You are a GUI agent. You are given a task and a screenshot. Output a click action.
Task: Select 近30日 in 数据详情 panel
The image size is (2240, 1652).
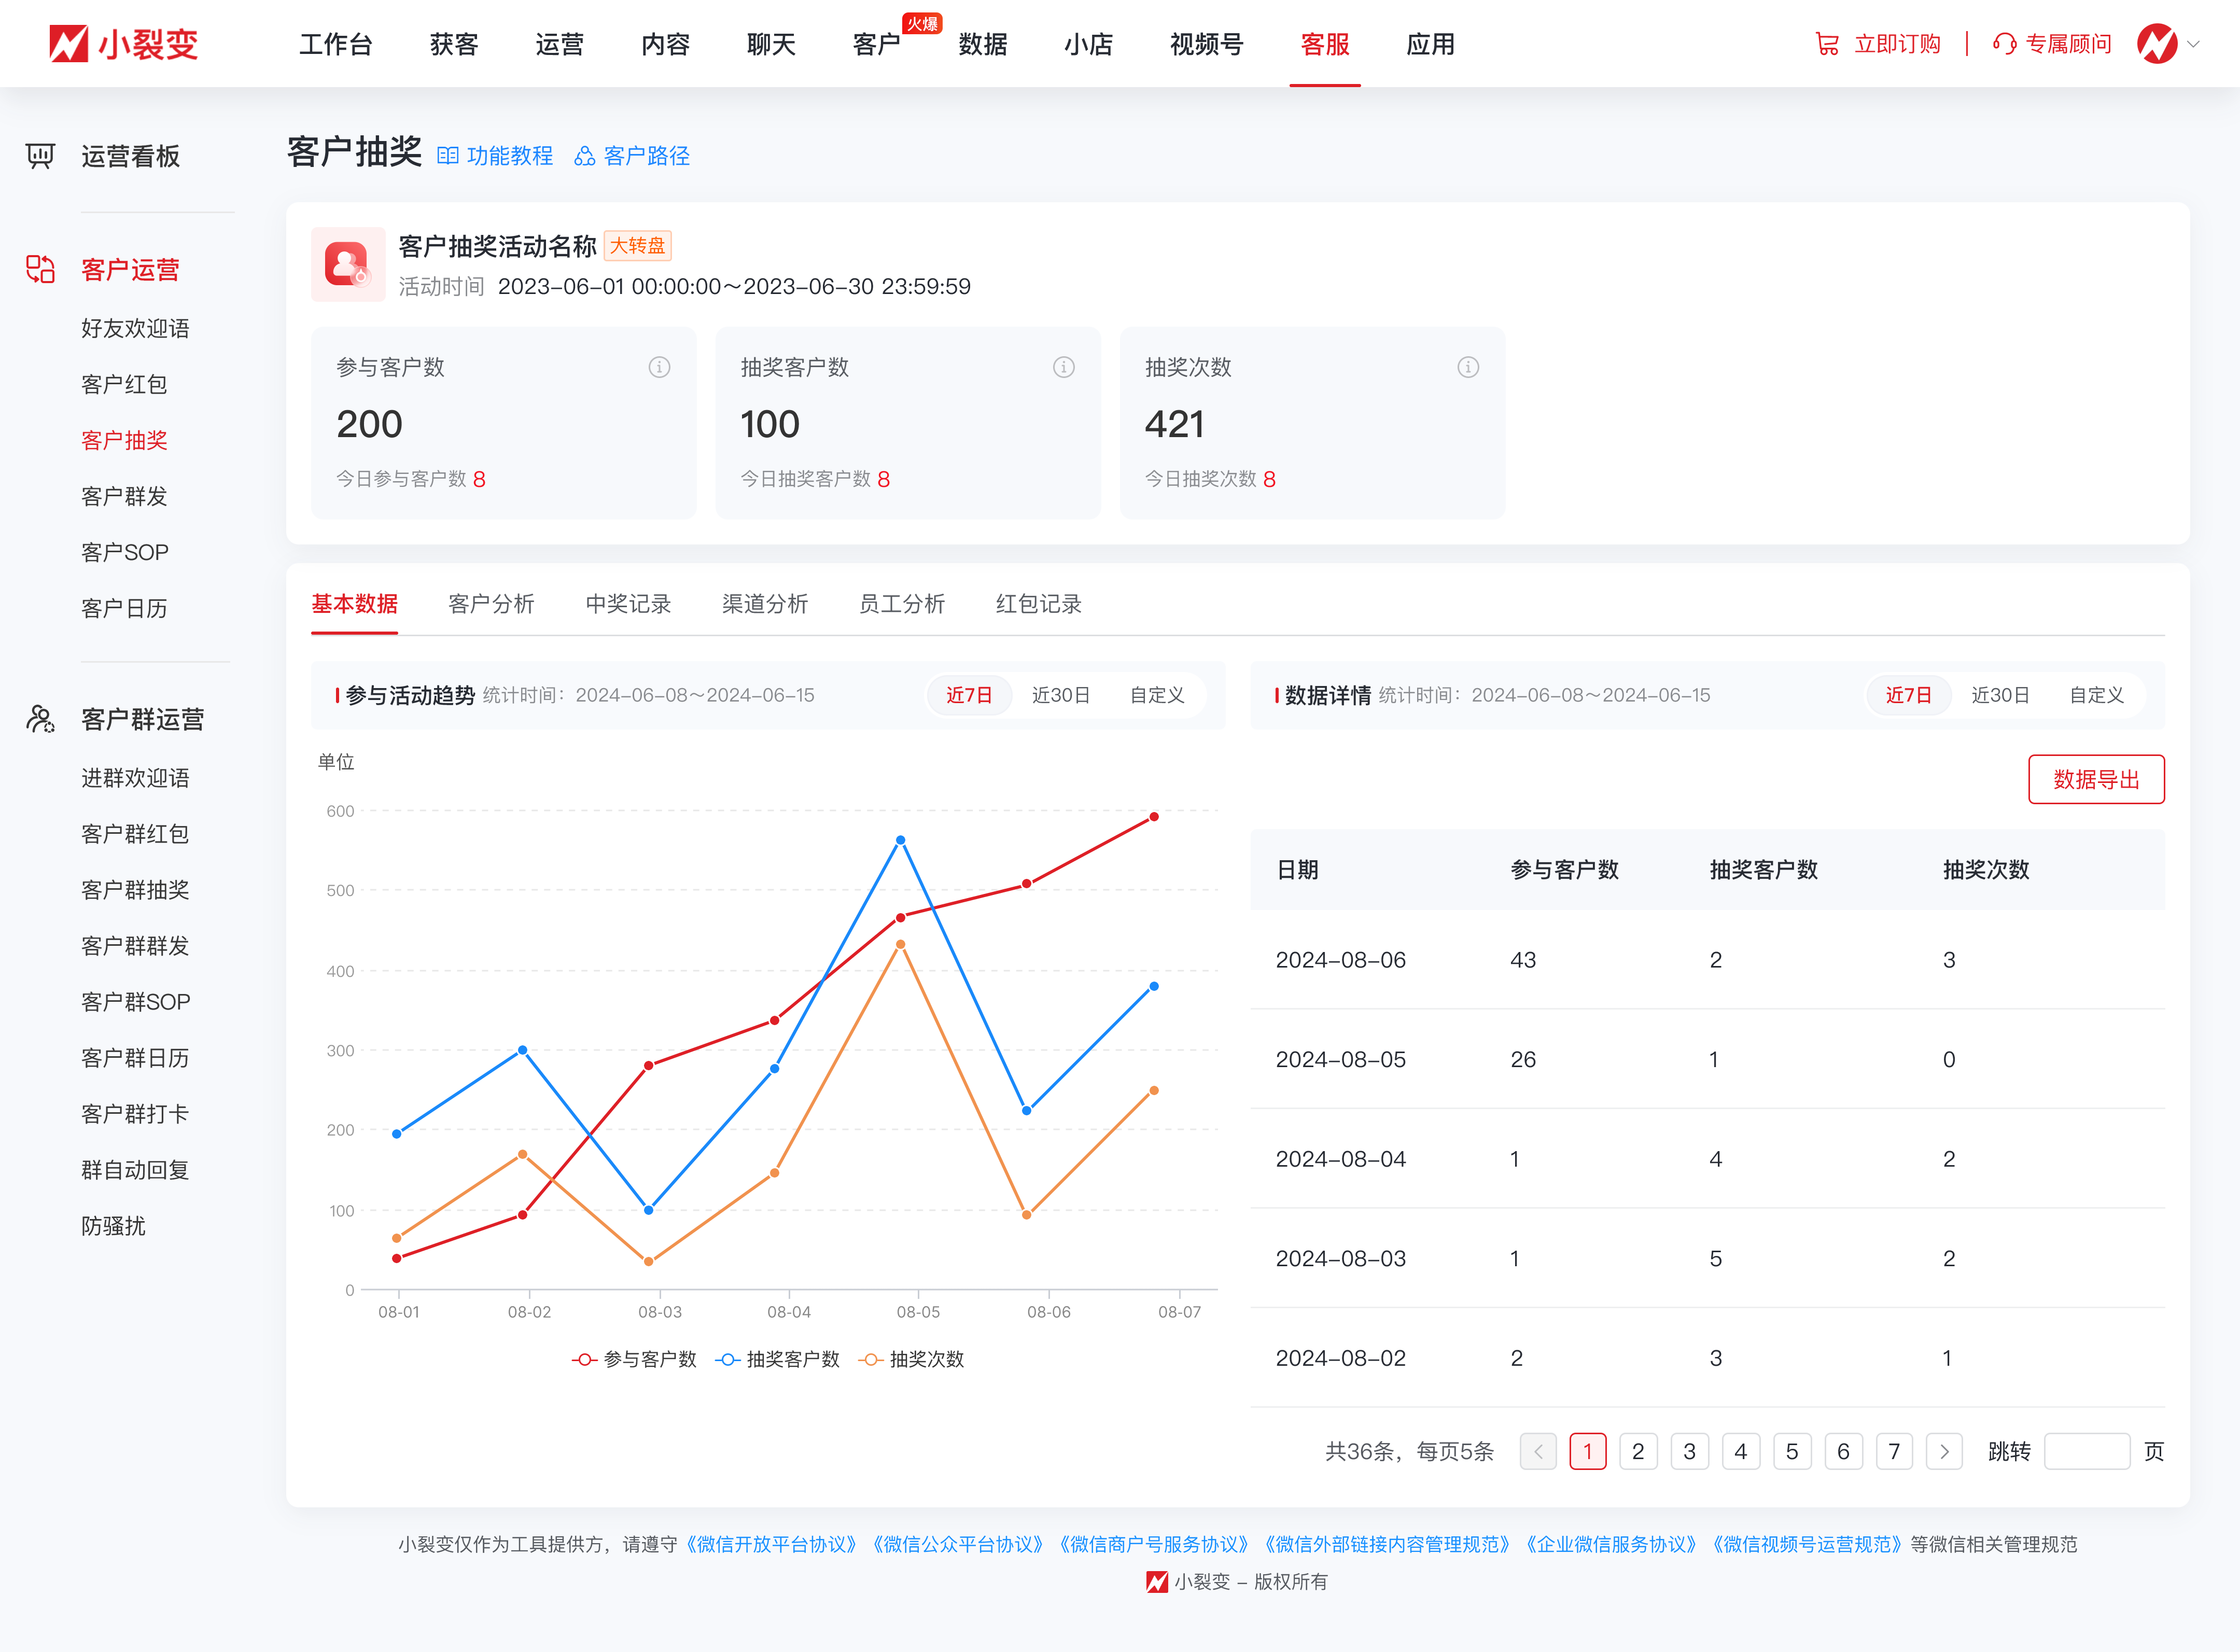point(2000,695)
